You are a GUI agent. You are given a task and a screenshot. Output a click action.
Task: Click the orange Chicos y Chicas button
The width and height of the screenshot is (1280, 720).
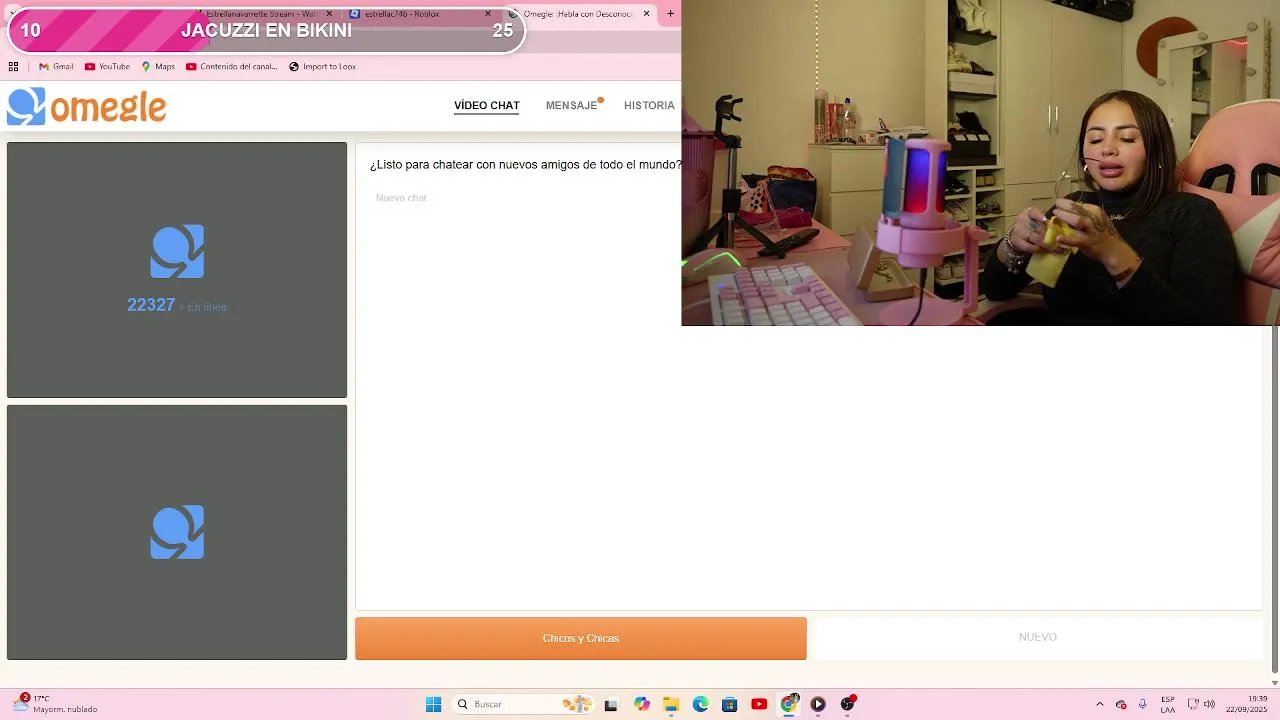(x=581, y=638)
